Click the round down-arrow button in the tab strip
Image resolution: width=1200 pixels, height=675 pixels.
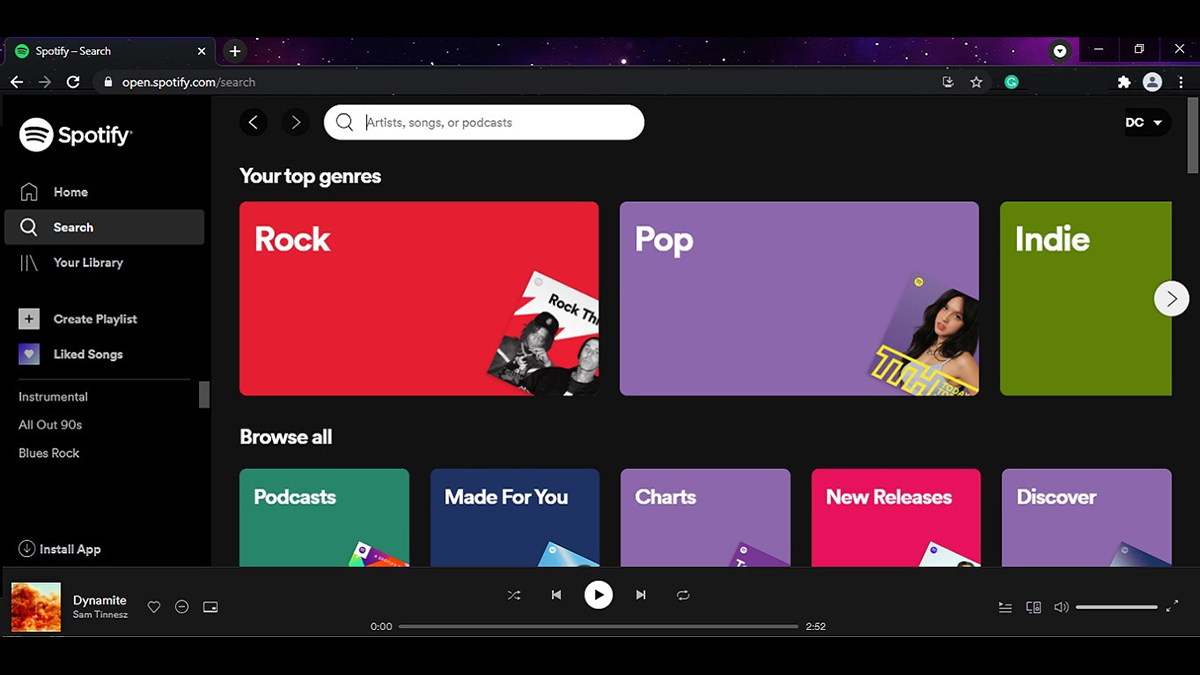coord(1060,51)
